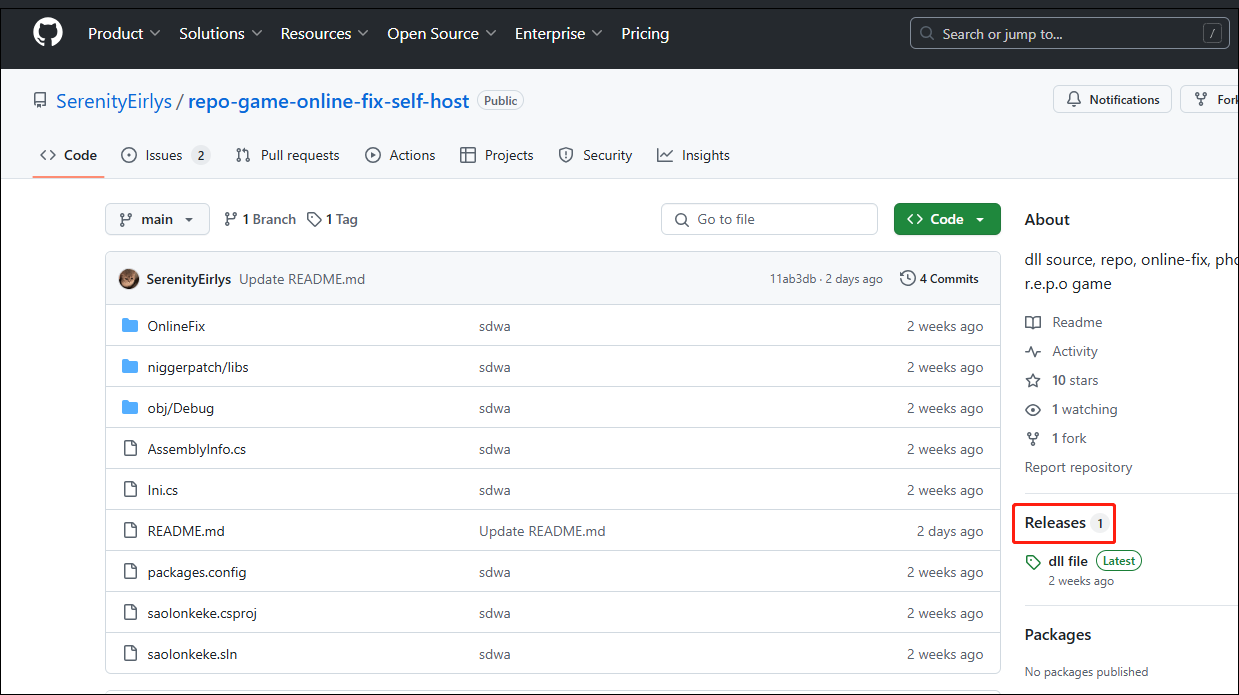View the 1 Branch link
The image size is (1239, 695).
pos(260,219)
